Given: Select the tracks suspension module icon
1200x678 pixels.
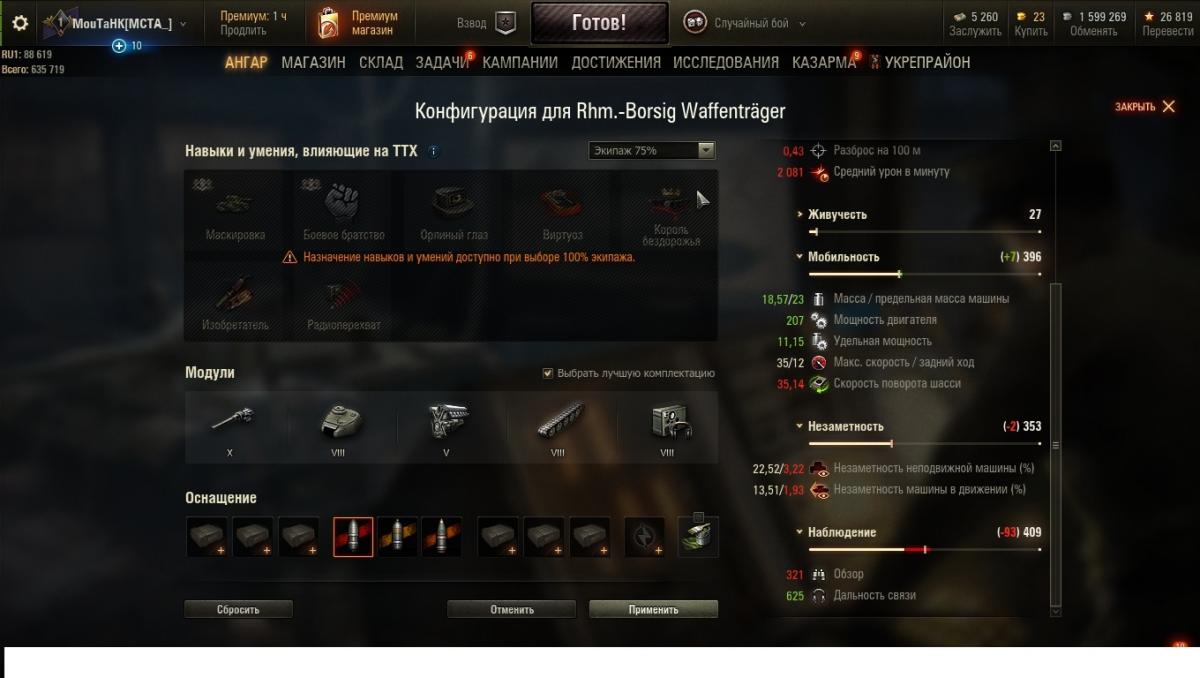Looking at the screenshot, I should click(557, 421).
